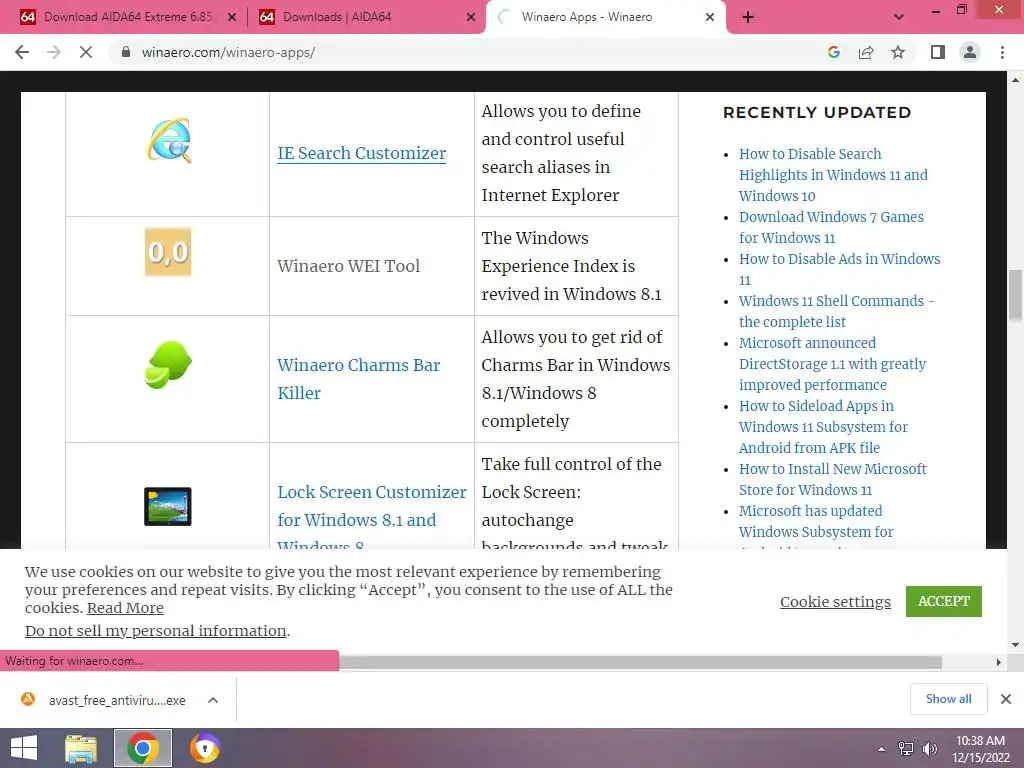Click the Winaero WEI Tool text
The width and height of the screenshot is (1024, 768).
(x=348, y=266)
